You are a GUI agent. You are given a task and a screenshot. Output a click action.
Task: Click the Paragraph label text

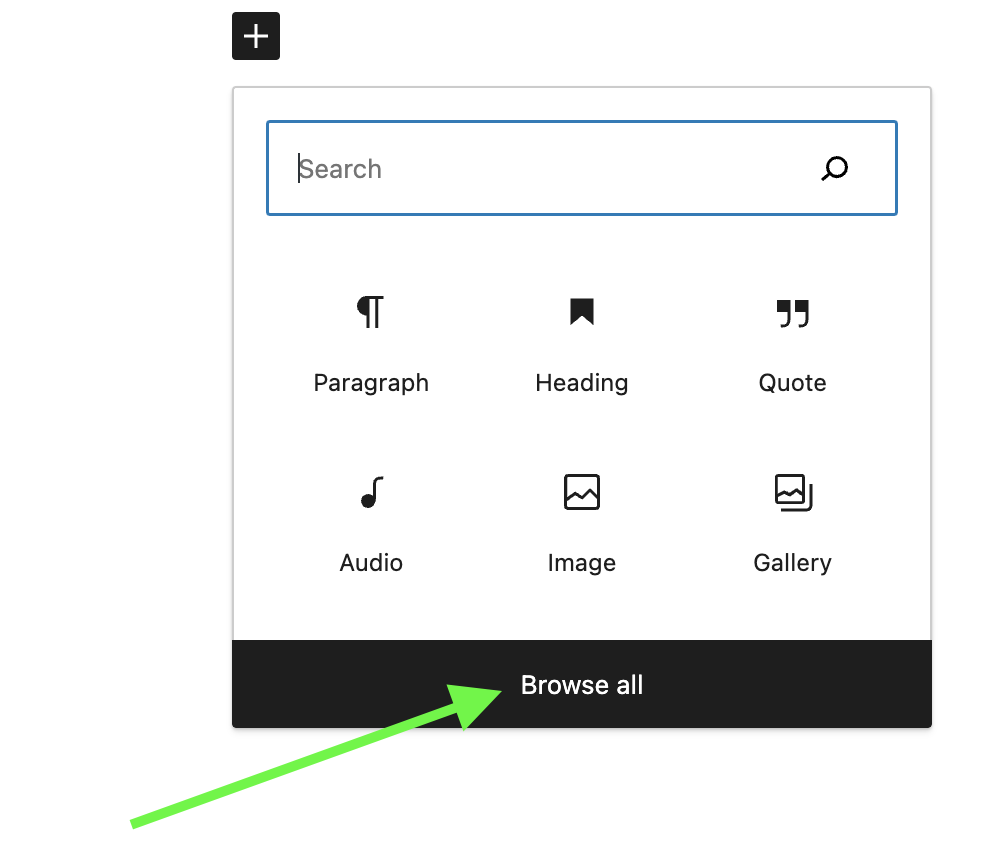(371, 382)
